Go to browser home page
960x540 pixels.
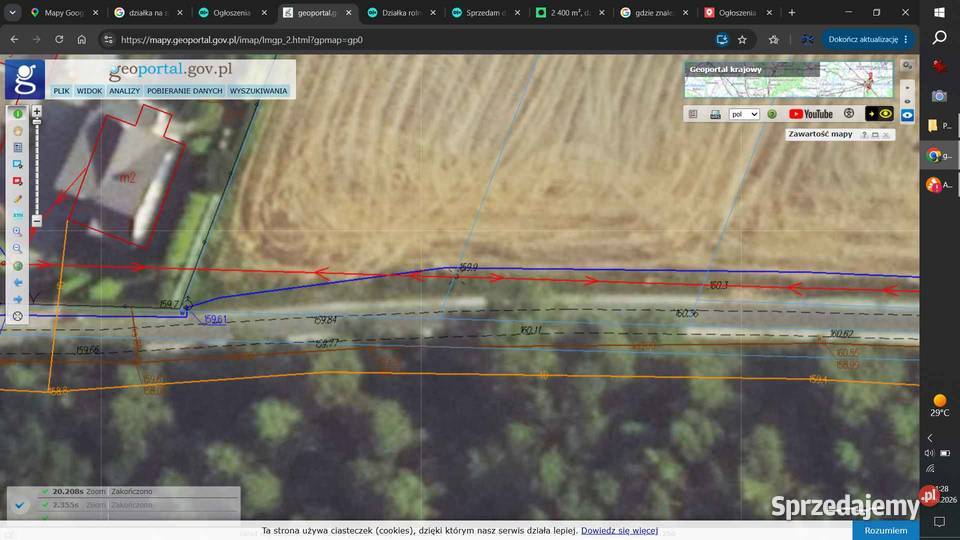click(81, 40)
